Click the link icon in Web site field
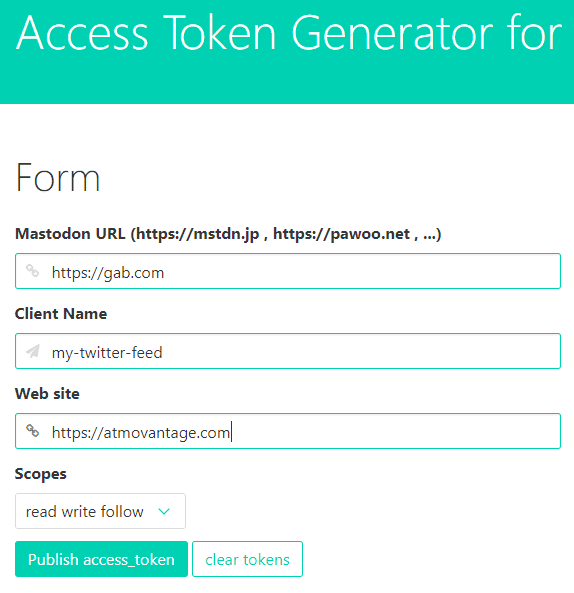574x593 pixels. (x=33, y=431)
